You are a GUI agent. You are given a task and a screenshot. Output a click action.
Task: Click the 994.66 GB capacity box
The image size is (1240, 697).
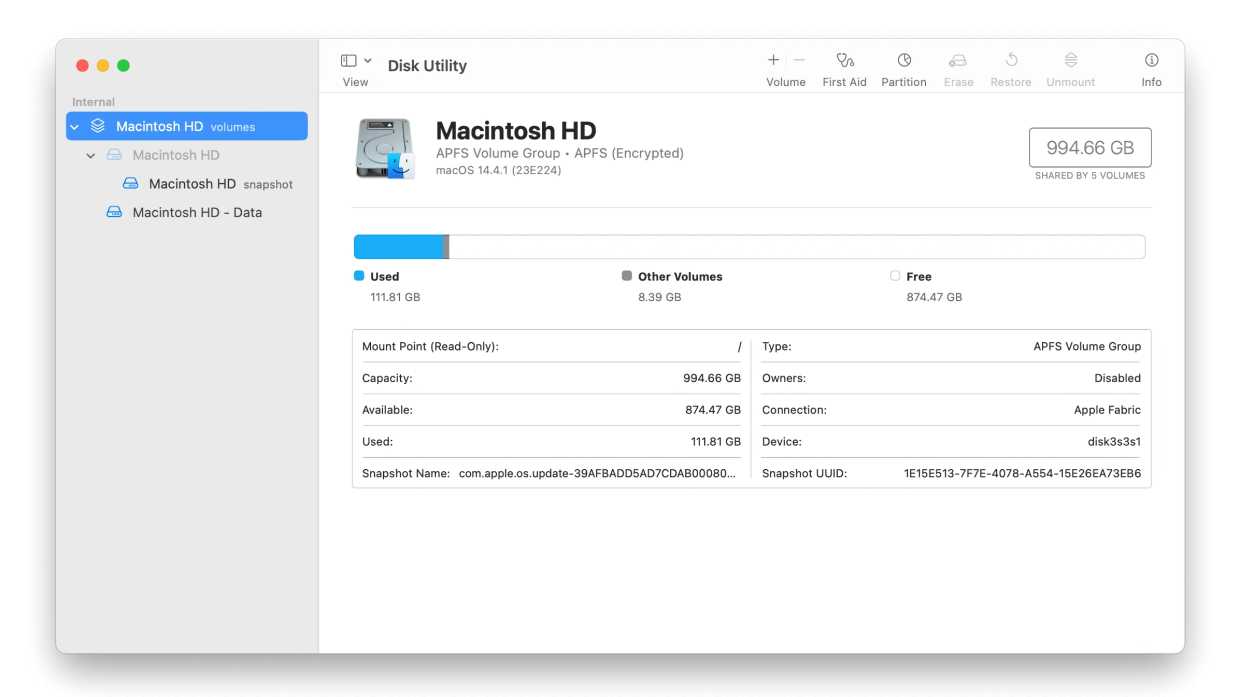click(x=1089, y=146)
